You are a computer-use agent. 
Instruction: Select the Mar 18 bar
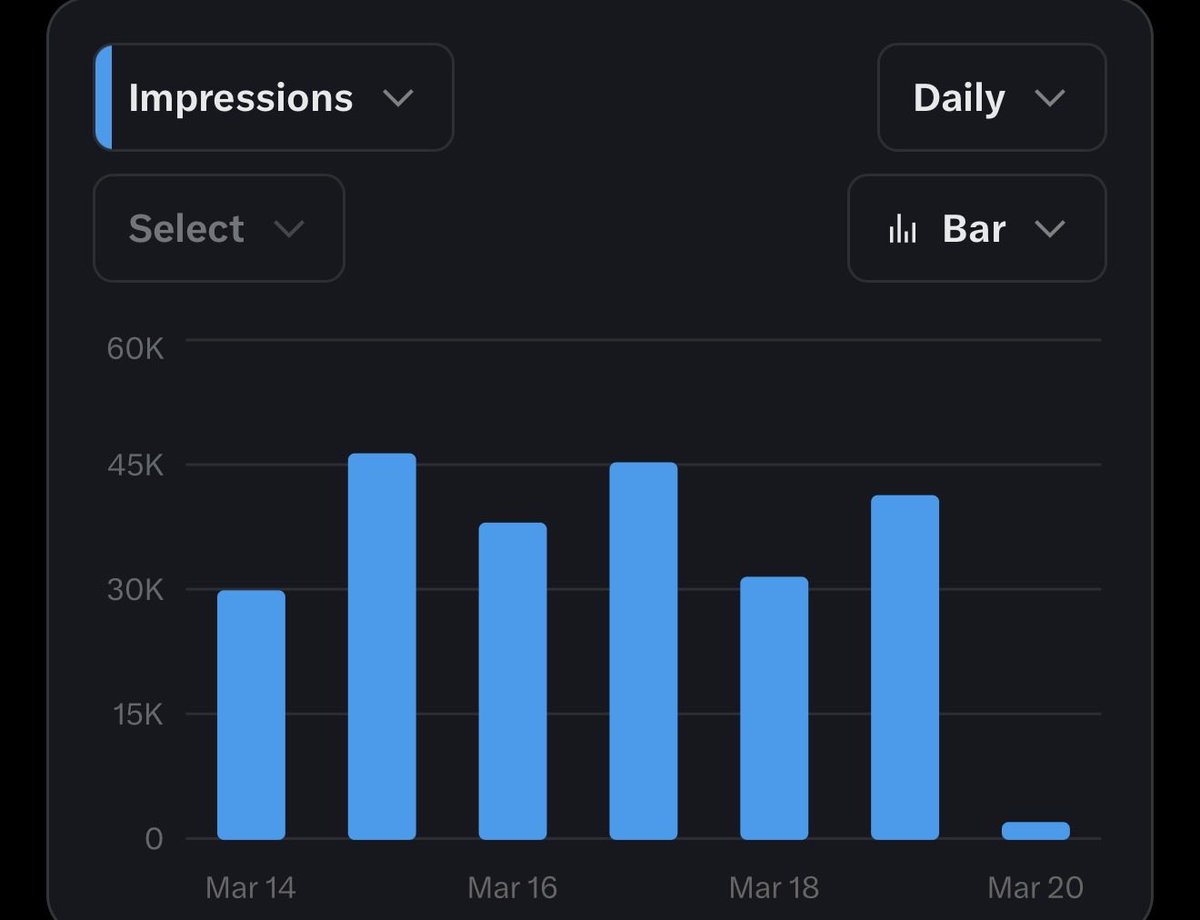[774, 708]
